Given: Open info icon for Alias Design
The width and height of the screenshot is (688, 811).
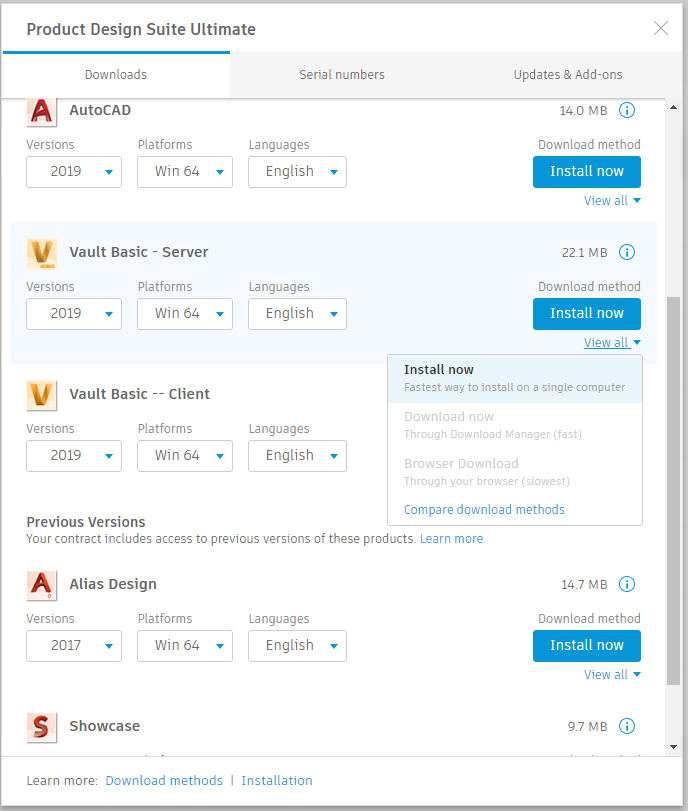Looking at the screenshot, I should [627, 585].
